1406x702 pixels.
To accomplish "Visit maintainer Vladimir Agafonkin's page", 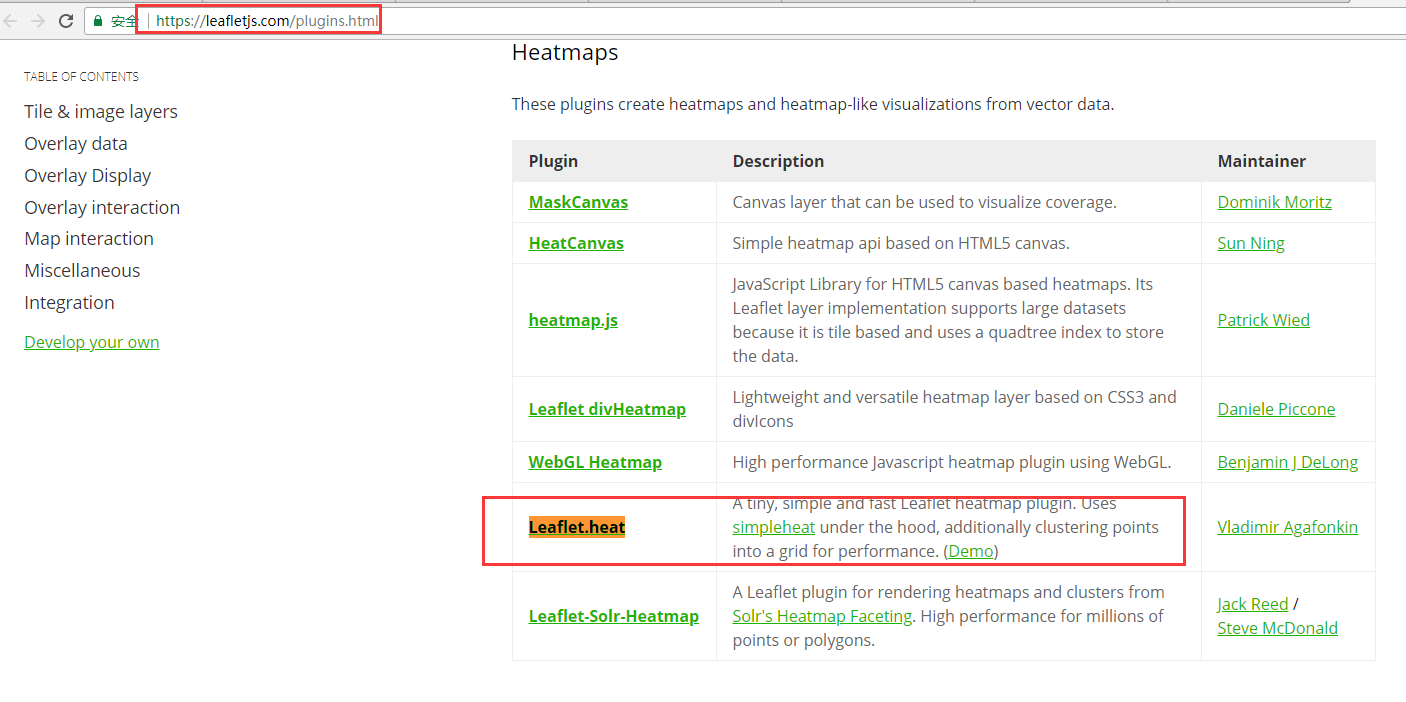I will [1288, 527].
